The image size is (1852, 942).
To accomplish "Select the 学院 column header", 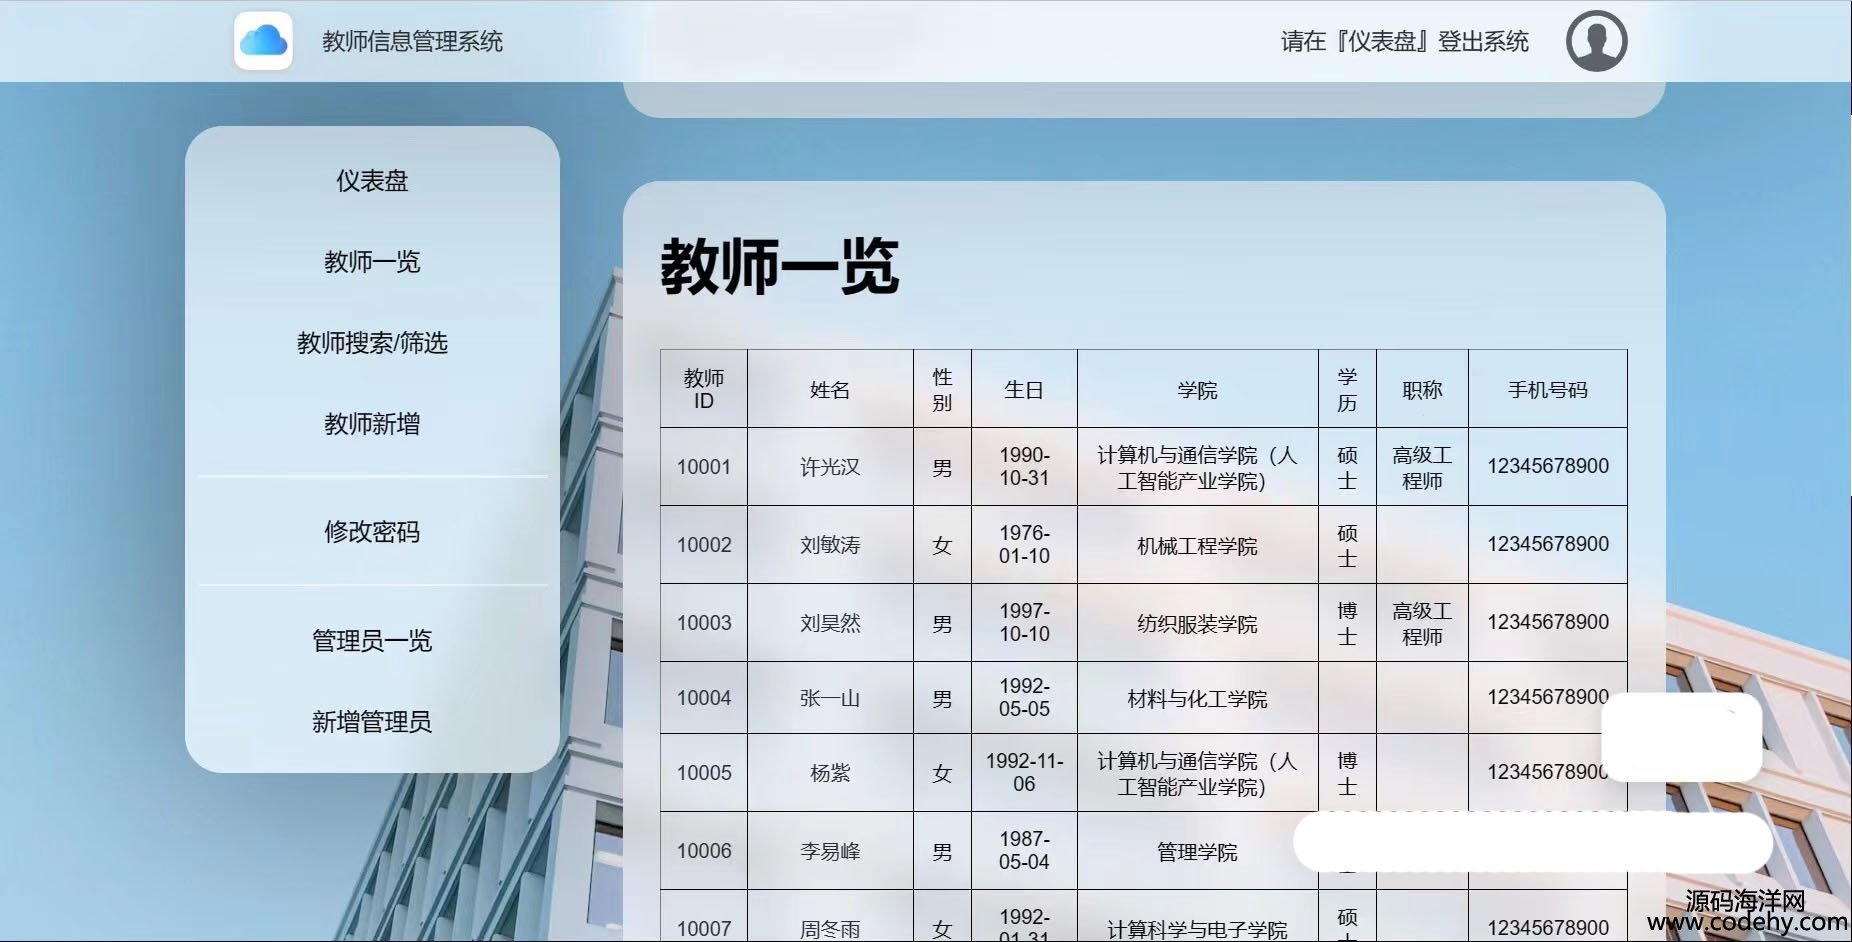I will point(1197,389).
